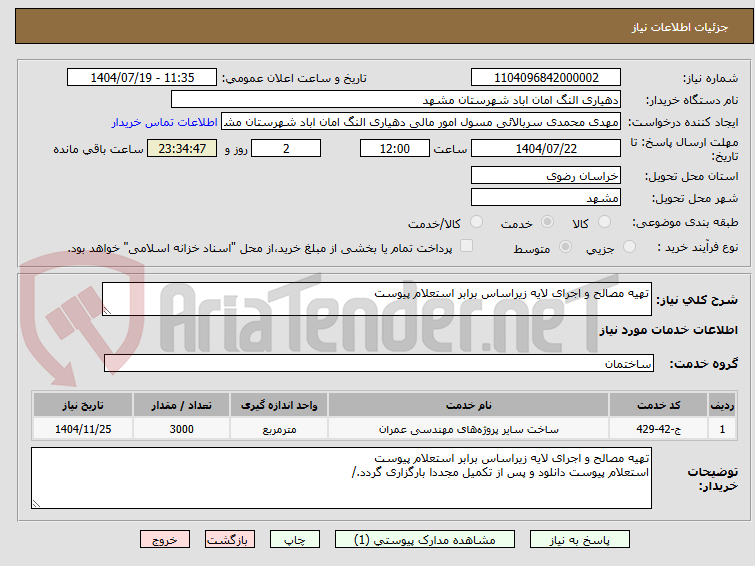755x566 pixels.
Task: Click the province field خراسان رضوی
Action: (x=546, y=175)
